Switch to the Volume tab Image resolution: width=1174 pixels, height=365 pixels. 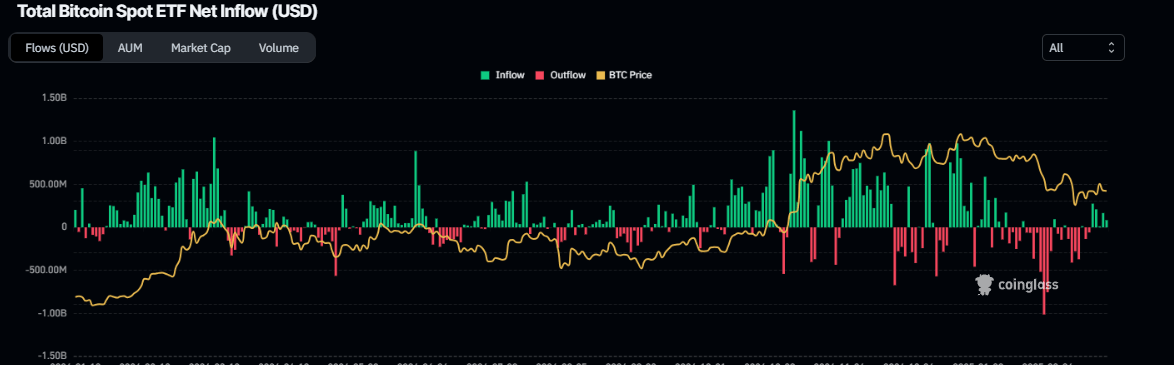[x=279, y=48]
